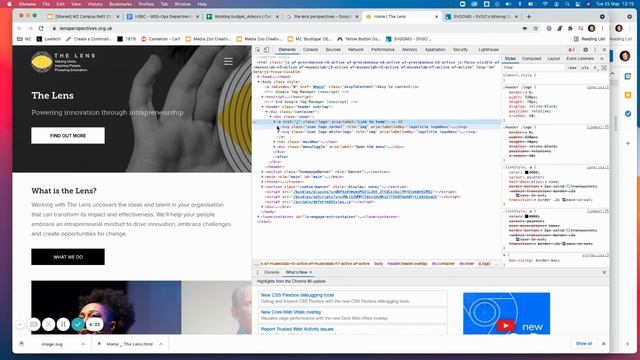Open New Core Web Vitals overlay link

[291, 312]
